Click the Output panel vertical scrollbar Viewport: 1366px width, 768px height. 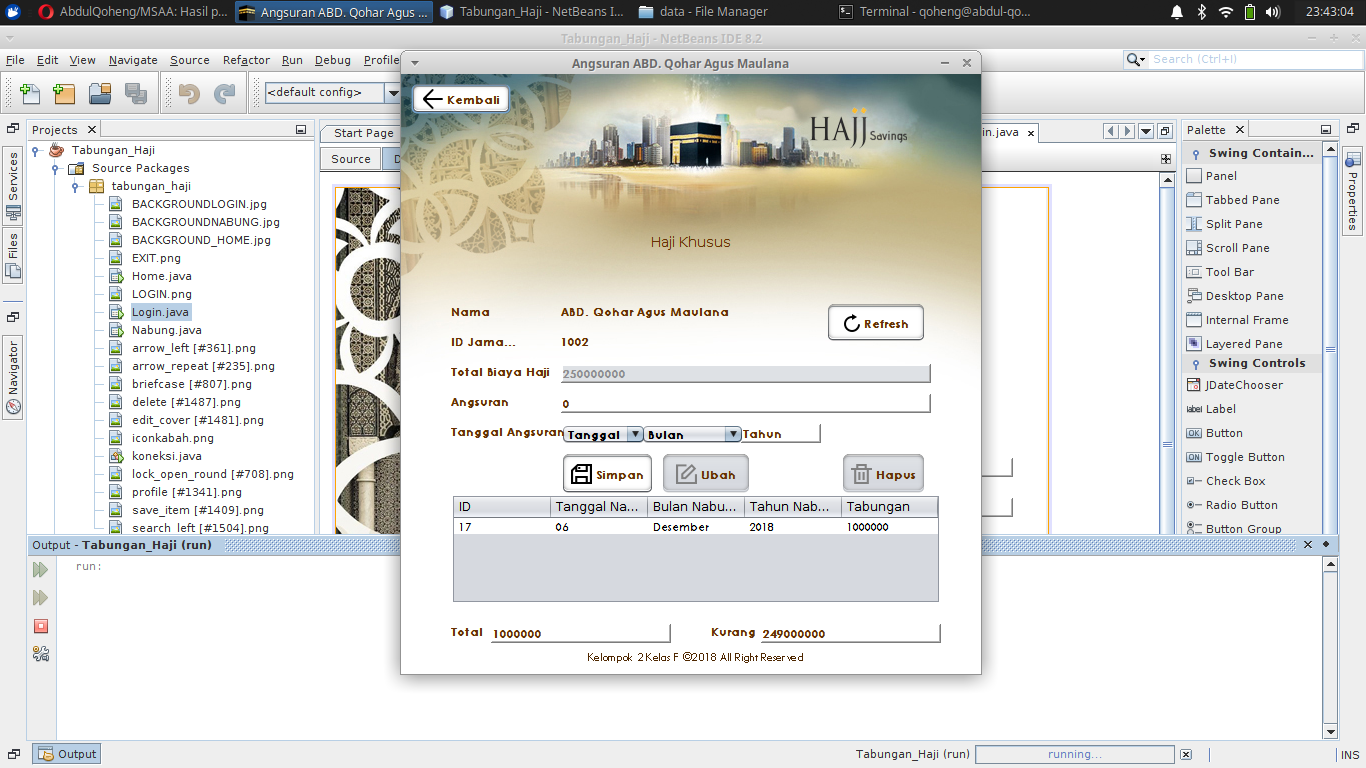click(x=1329, y=647)
